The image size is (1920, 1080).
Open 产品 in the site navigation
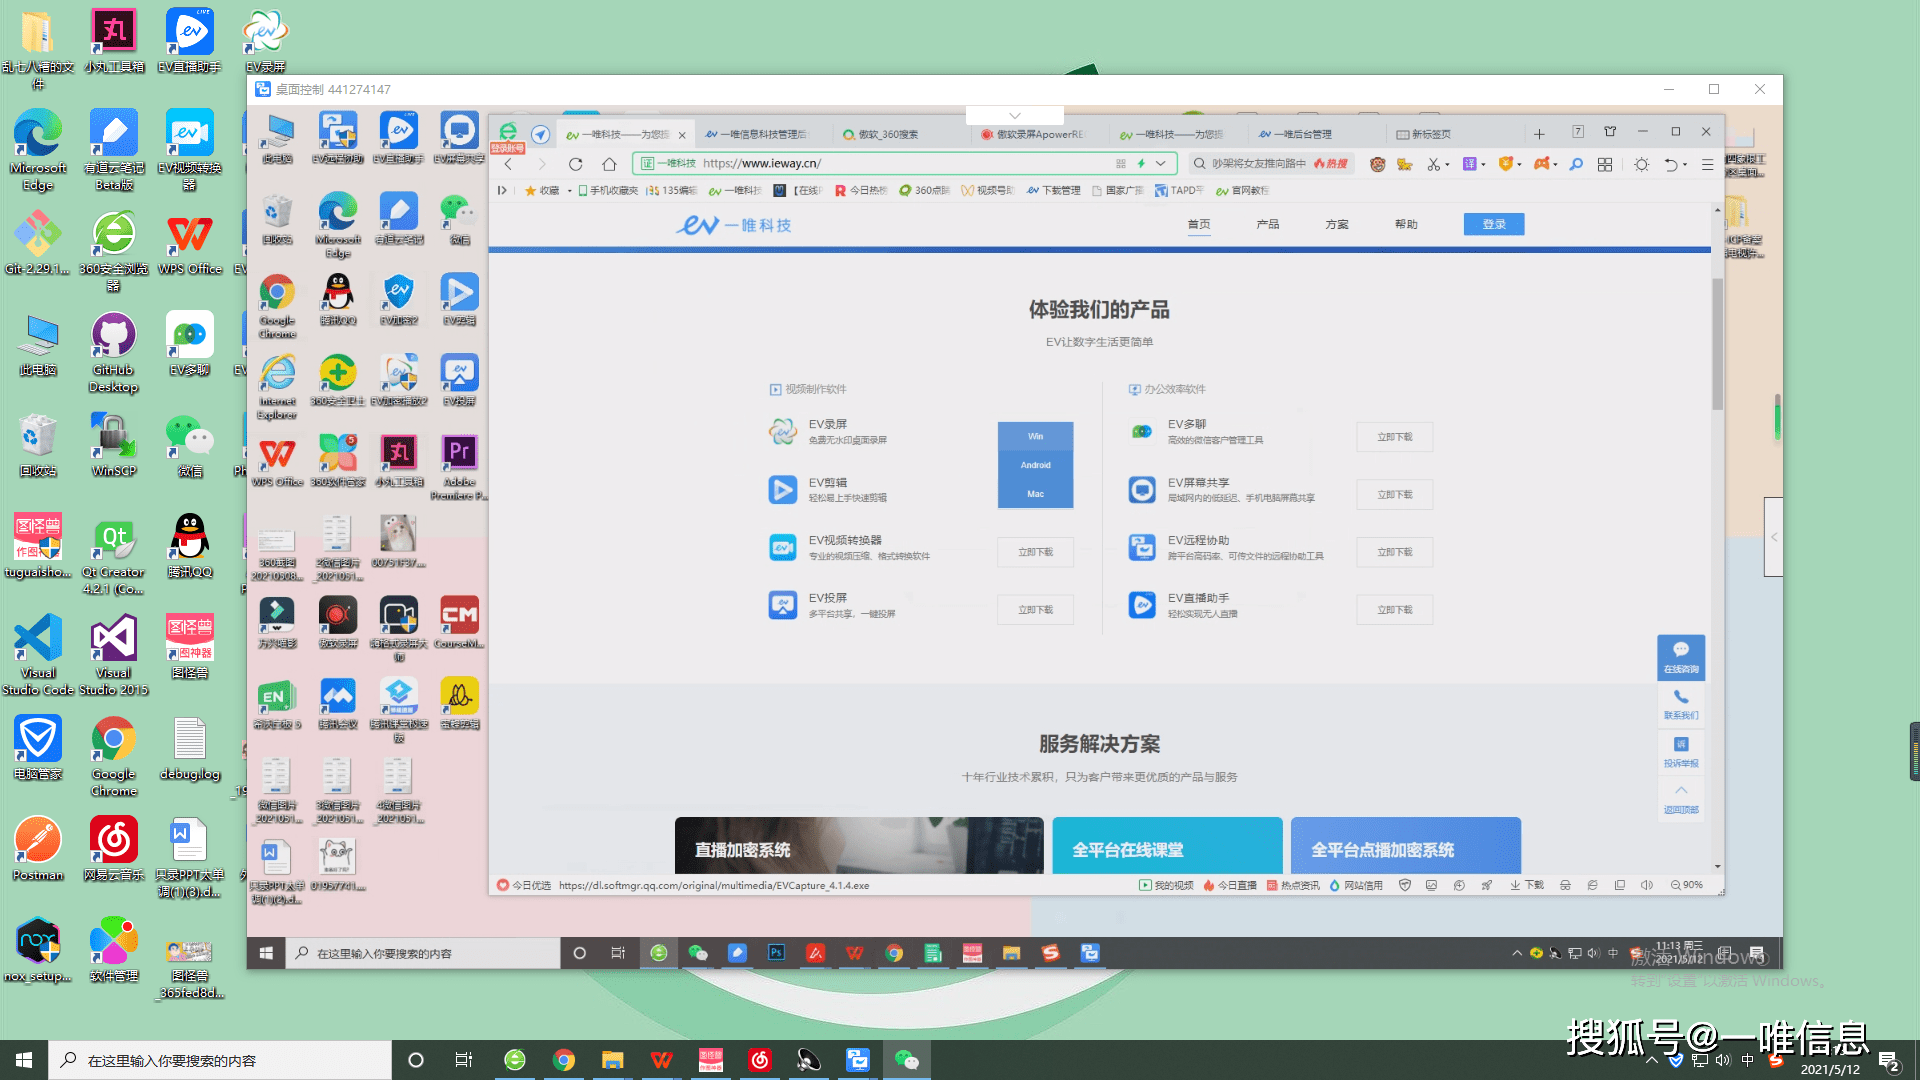click(x=1267, y=224)
